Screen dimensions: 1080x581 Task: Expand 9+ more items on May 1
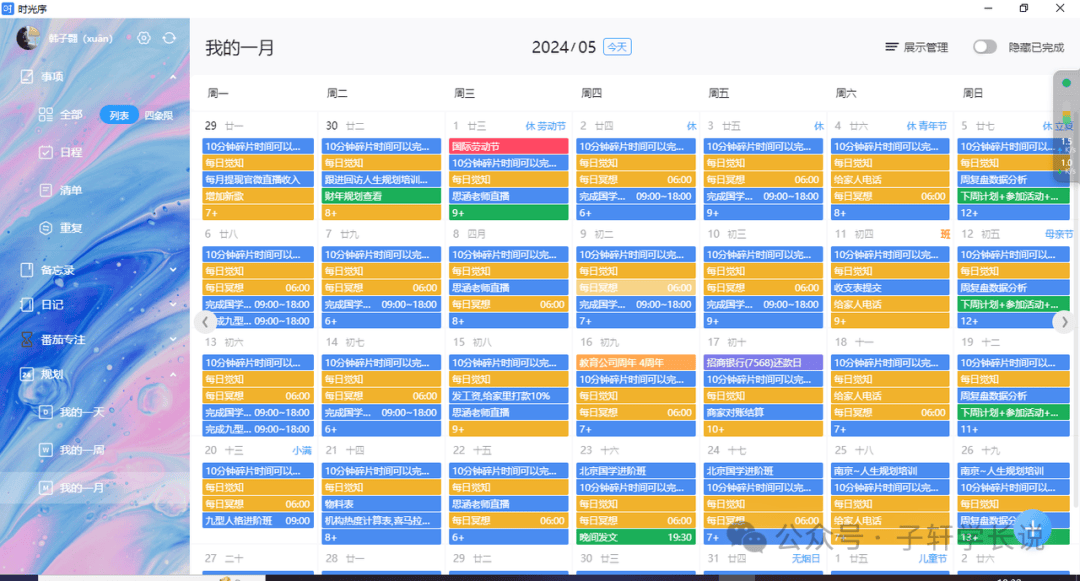coord(508,213)
